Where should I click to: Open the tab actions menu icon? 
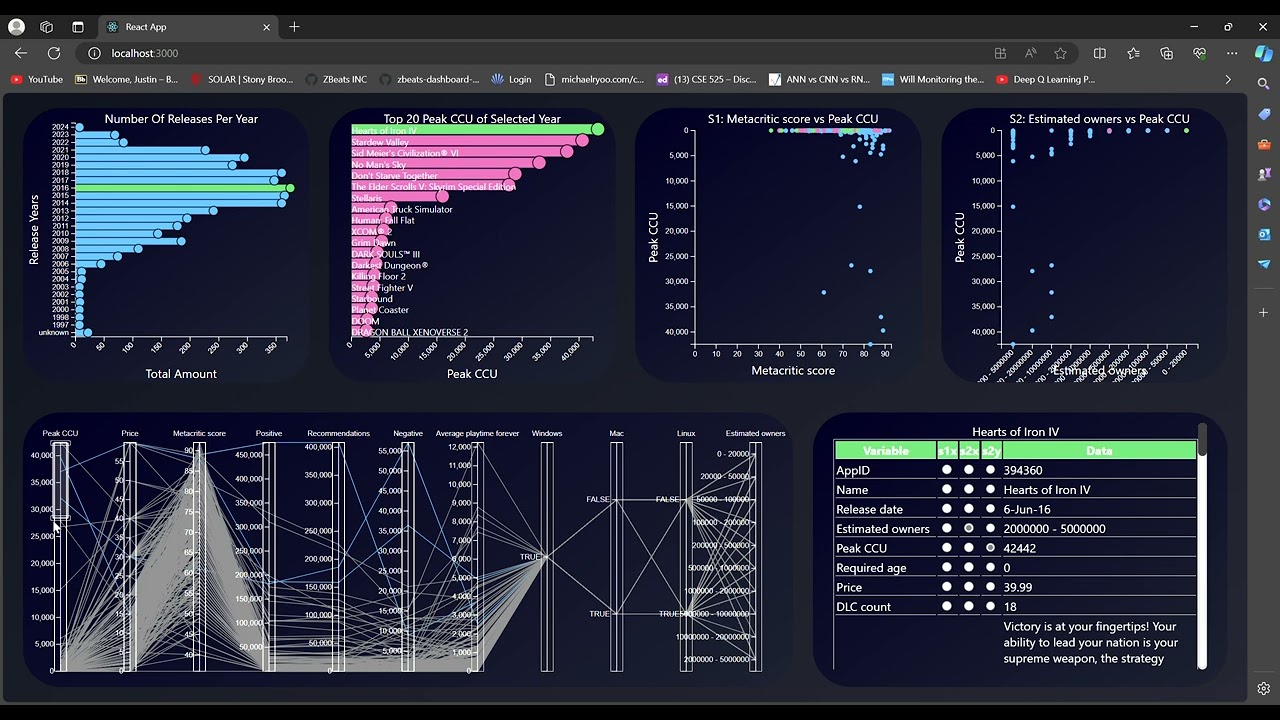tap(78, 27)
